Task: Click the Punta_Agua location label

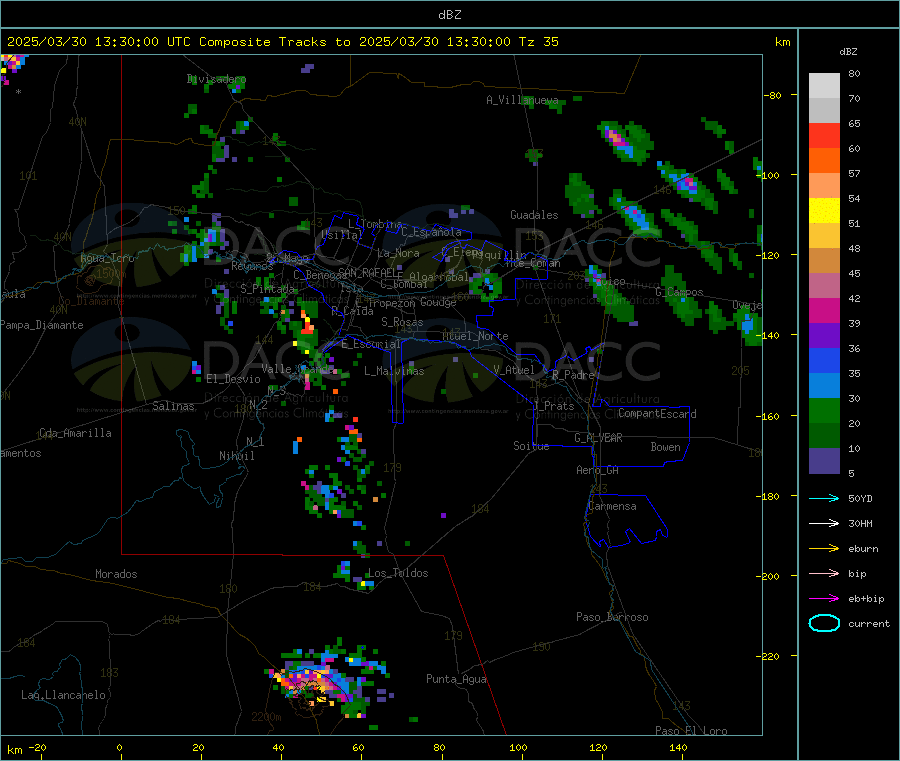Action: [x=456, y=680]
